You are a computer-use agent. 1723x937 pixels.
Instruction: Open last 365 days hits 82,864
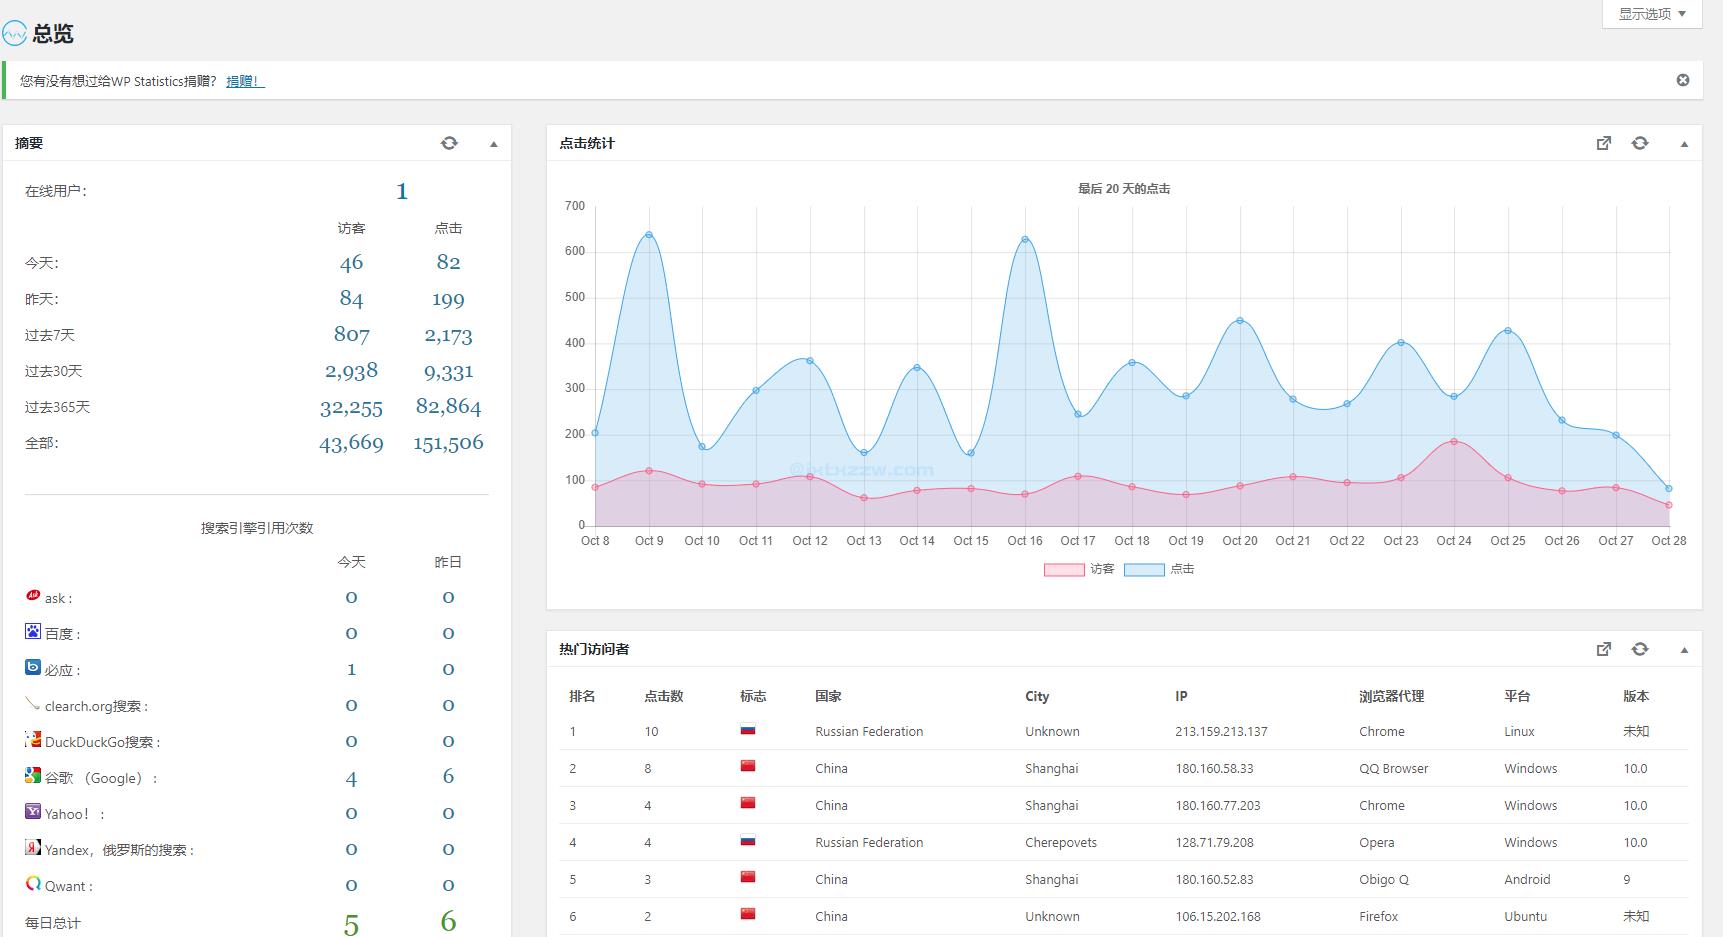pos(448,407)
